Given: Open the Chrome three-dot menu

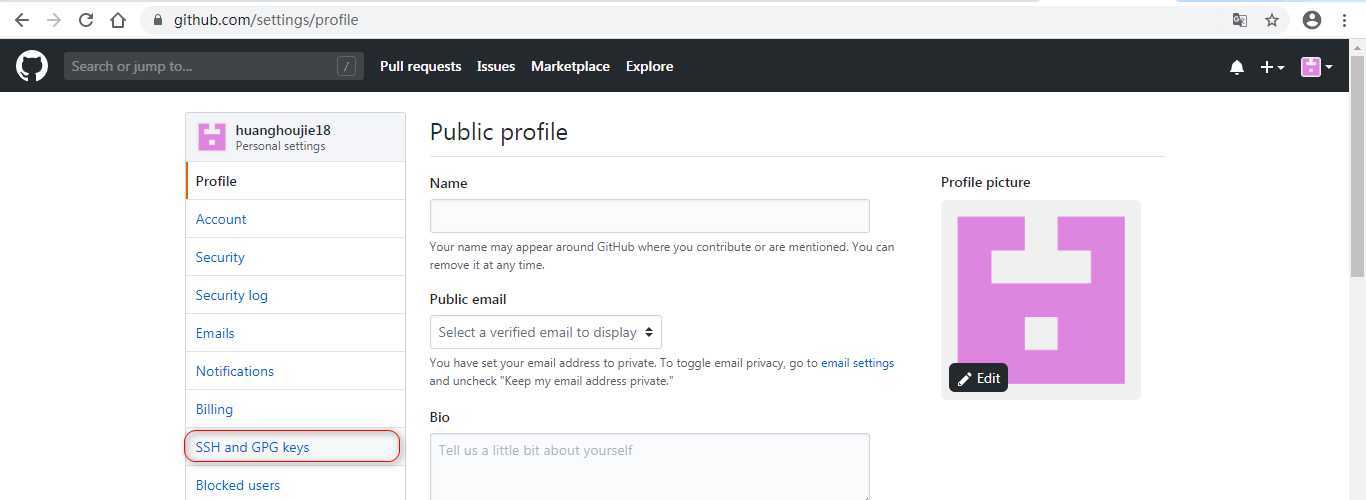Looking at the screenshot, I should 1344,20.
